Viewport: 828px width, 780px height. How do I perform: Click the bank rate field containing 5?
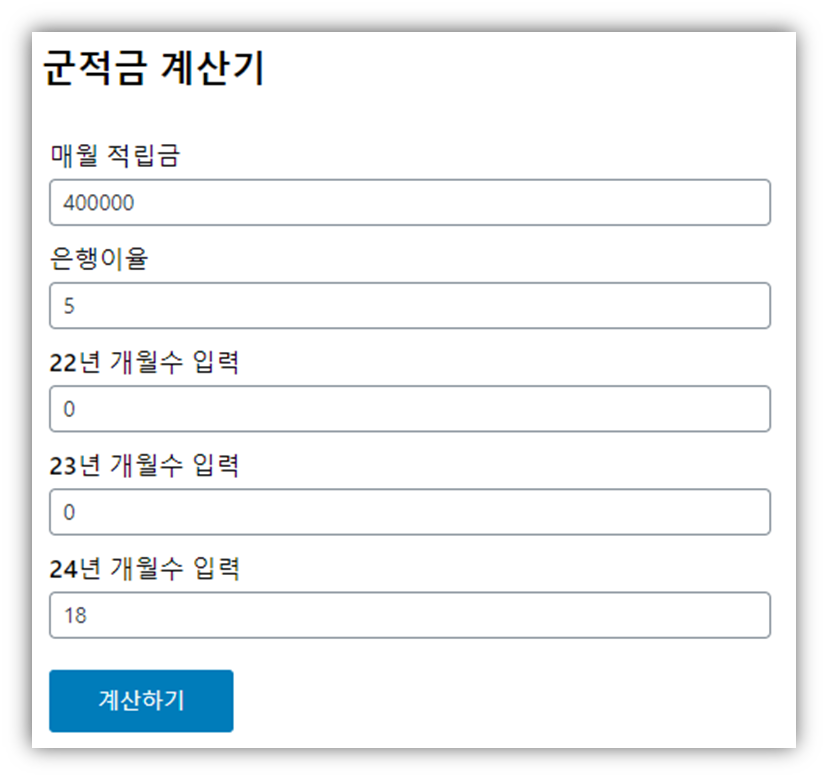coord(410,305)
